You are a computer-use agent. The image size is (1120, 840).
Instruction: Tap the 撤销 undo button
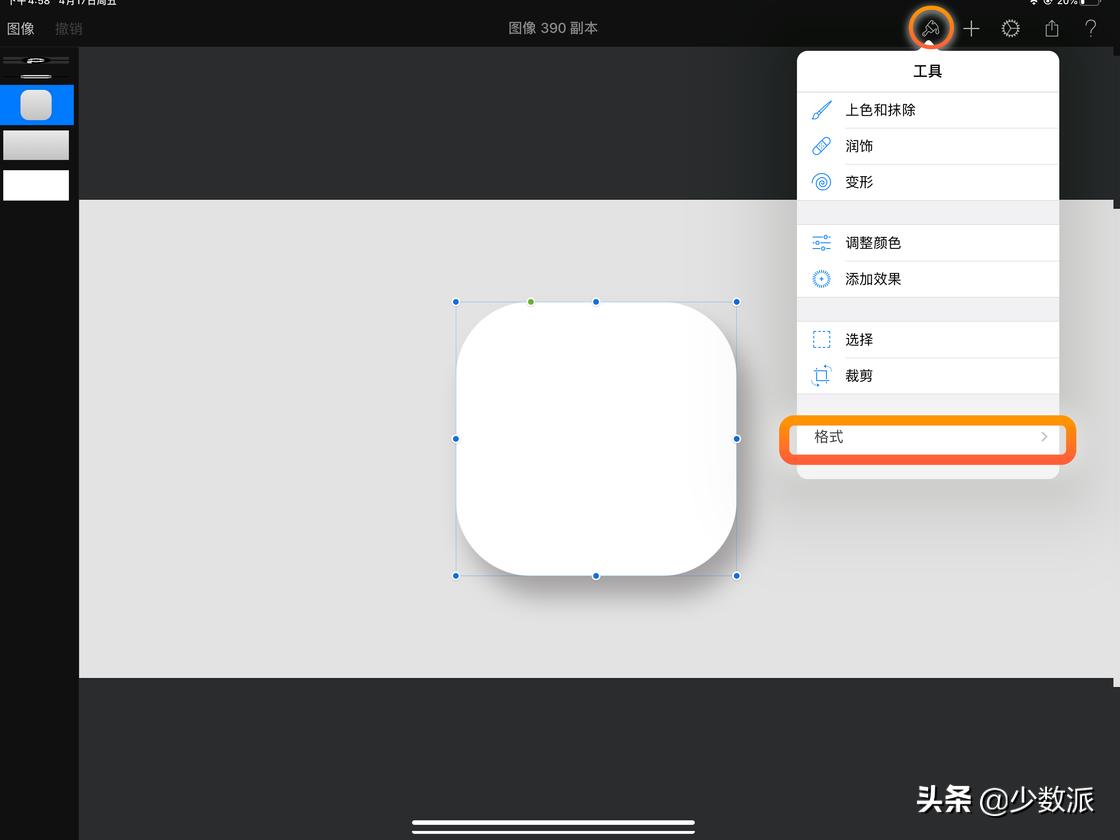[69, 29]
